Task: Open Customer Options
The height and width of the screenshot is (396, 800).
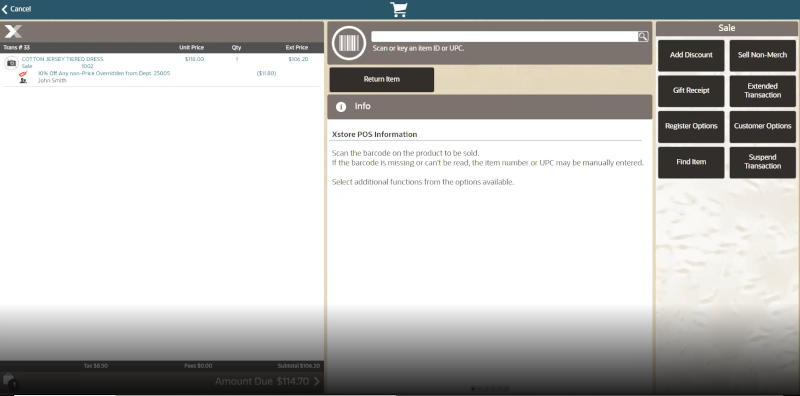Action: tap(762, 127)
